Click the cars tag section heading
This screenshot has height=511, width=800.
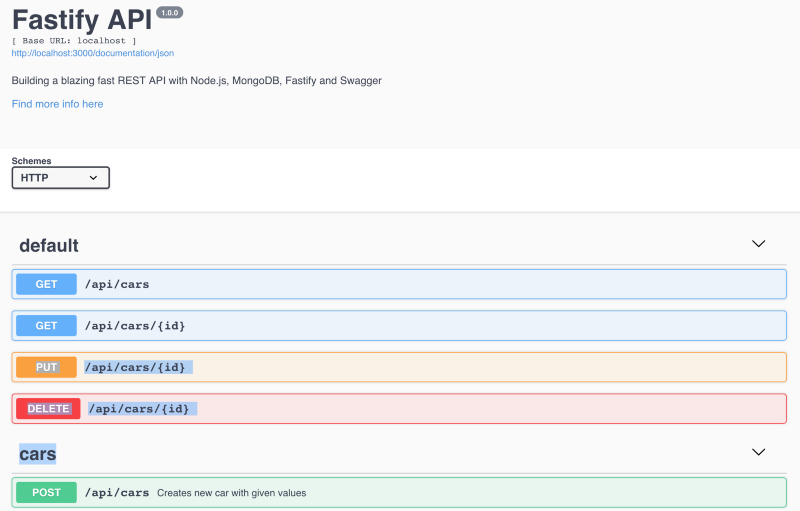pyautogui.click(x=38, y=454)
